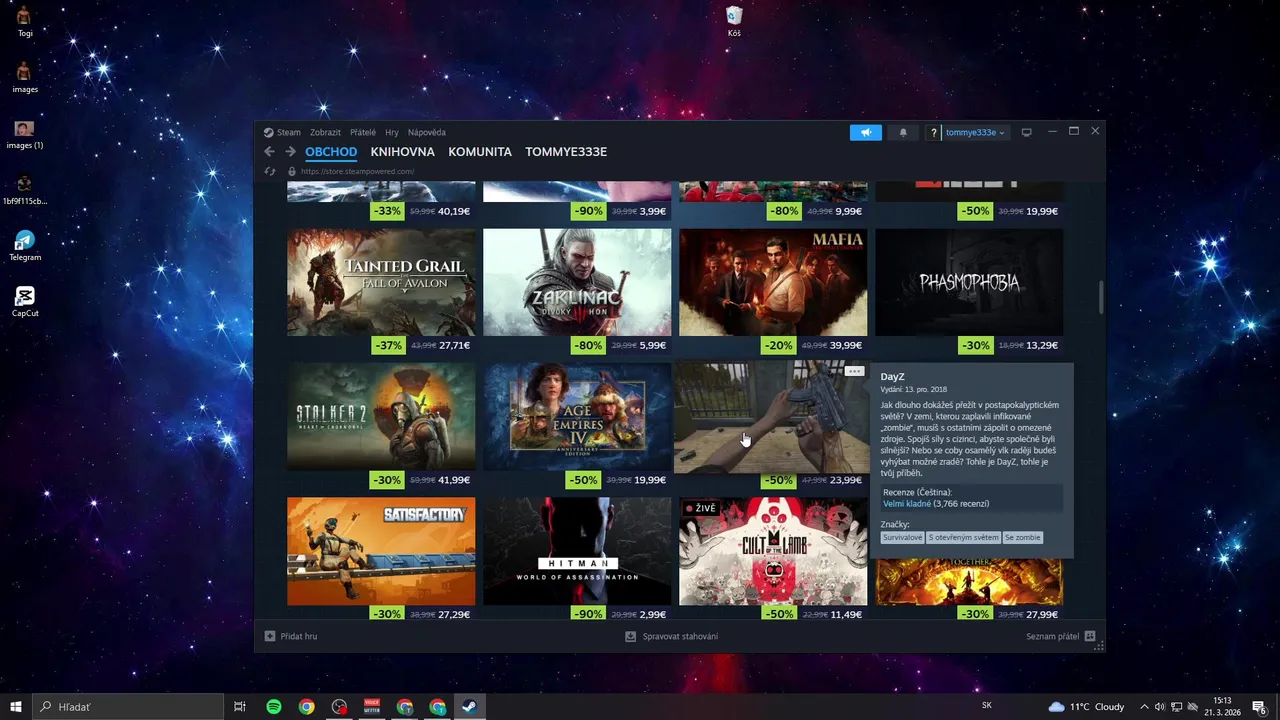This screenshot has height=720, width=1280.
Task: Open the Zaklínač 3 Divoký hon game
Action: [x=577, y=282]
